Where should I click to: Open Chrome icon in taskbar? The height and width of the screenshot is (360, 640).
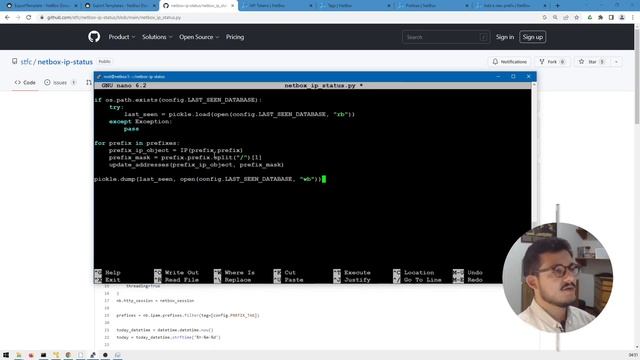point(68,355)
